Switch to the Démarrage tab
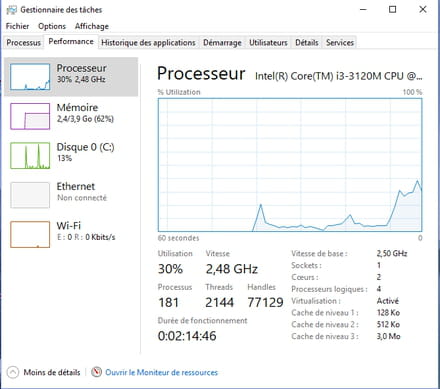 coord(222,43)
